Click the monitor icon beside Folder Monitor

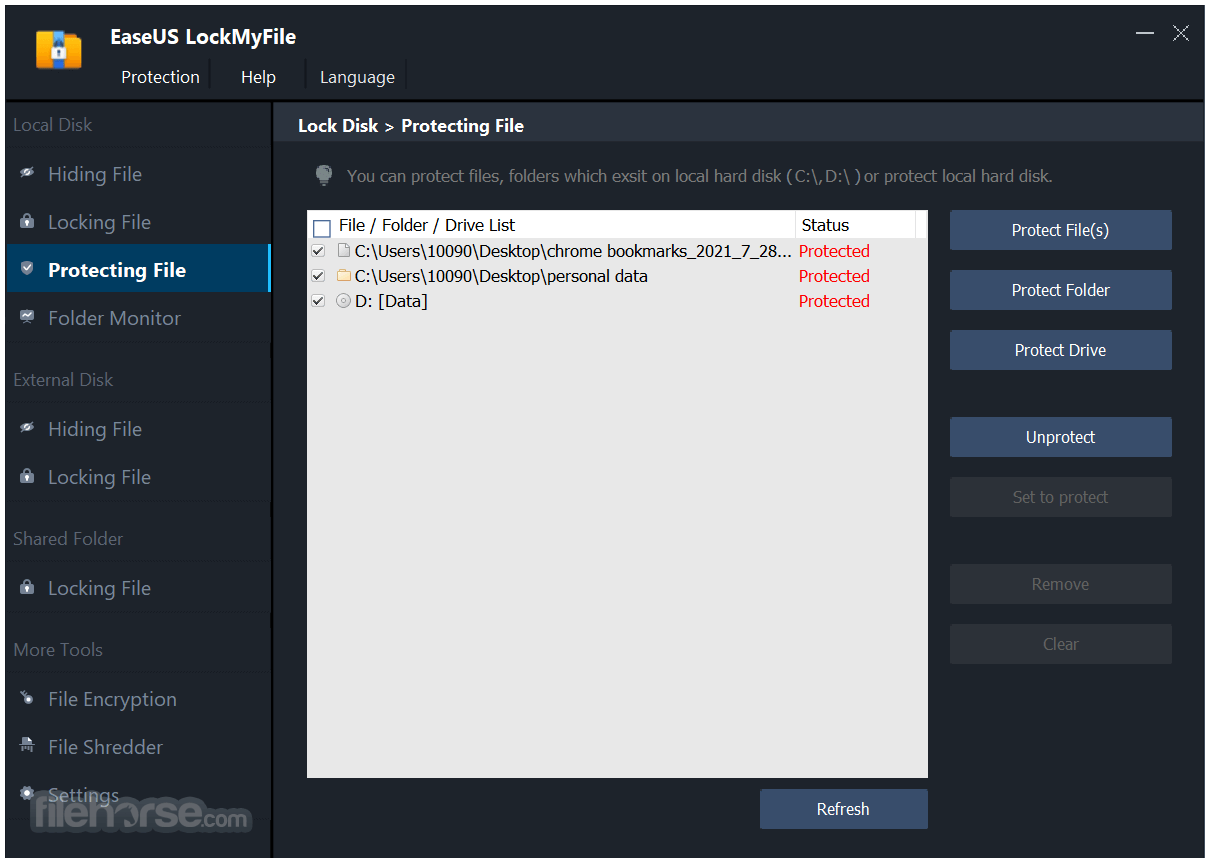pyautogui.click(x=27, y=317)
